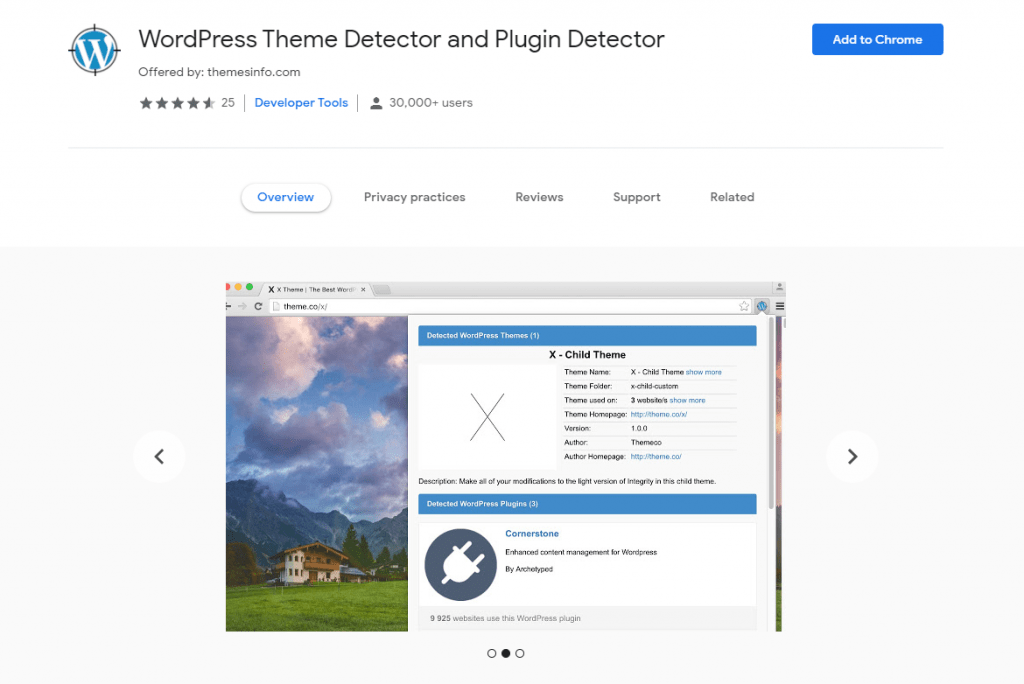Open the Cornerstone plugin link
This screenshot has width=1024, height=684.
tap(532, 534)
